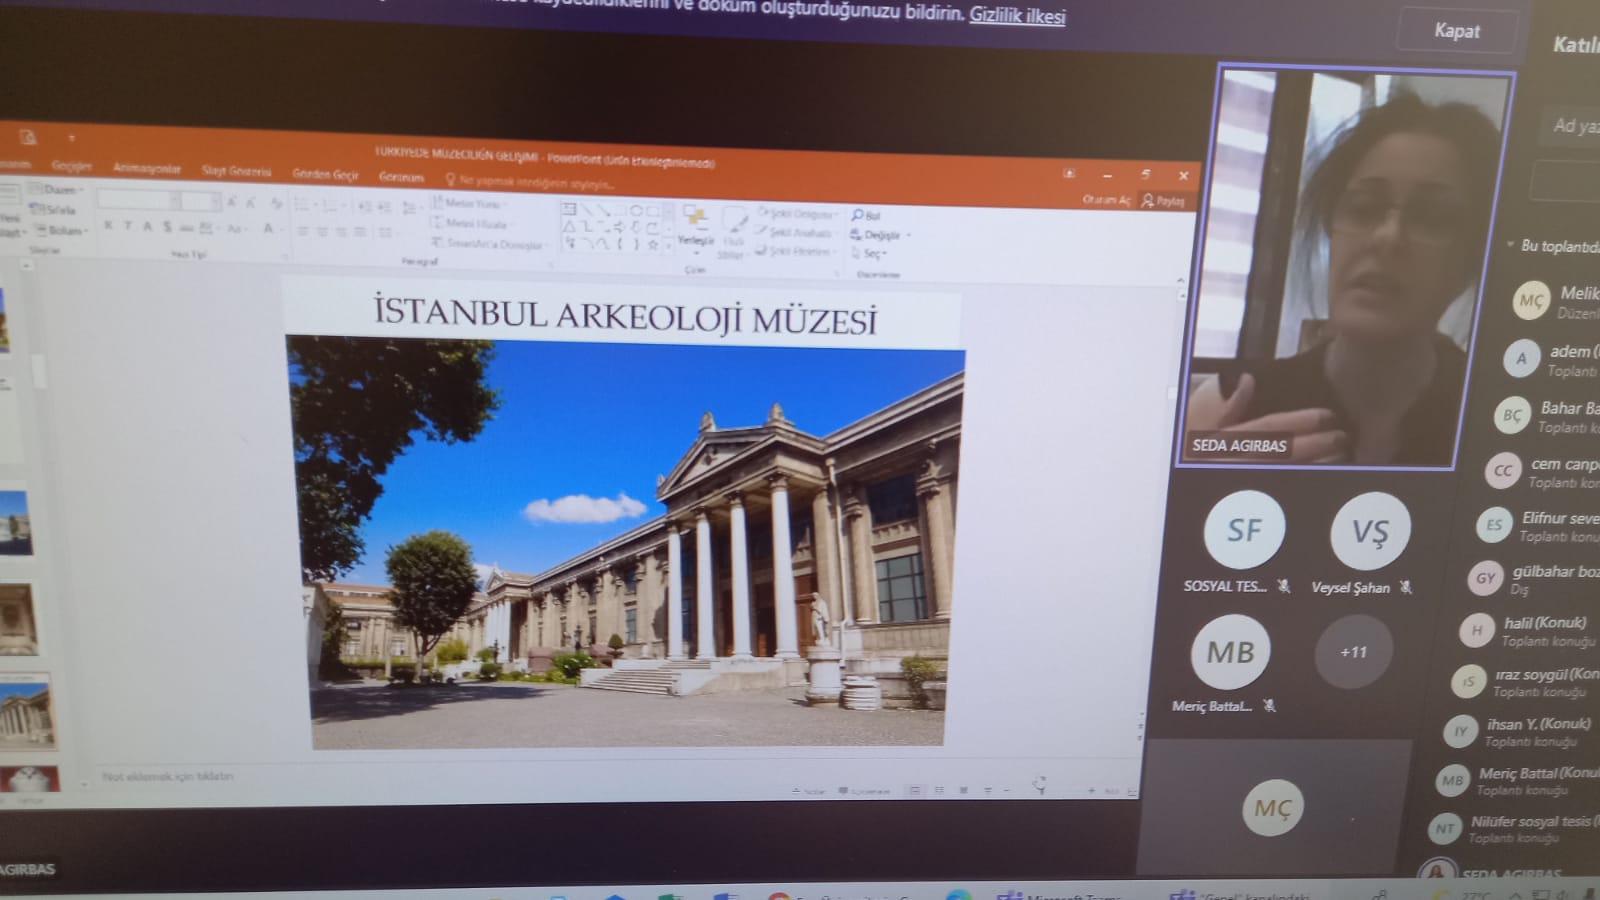Click the MB Meriç Battal avatar tile
Screen dimensions: 1600x900
point(1230,652)
